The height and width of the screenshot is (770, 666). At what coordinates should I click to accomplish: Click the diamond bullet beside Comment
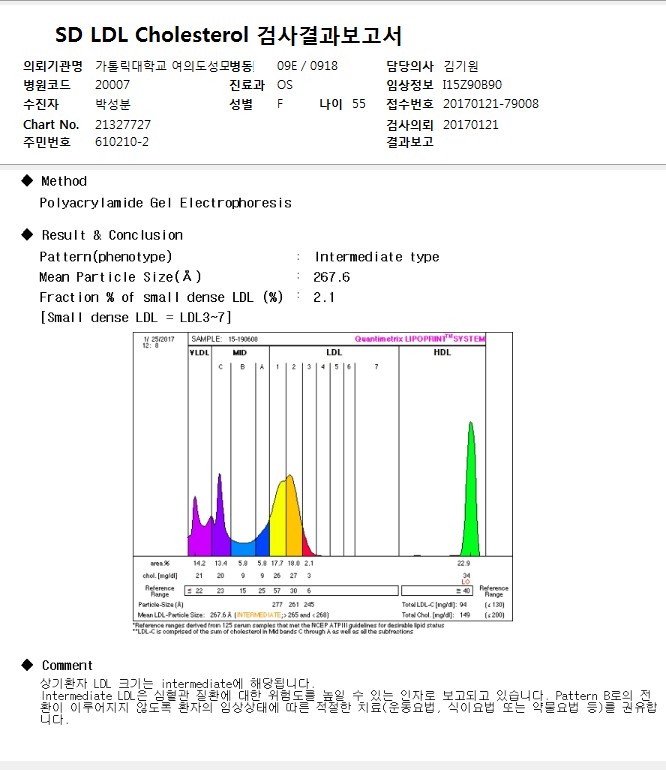coord(28,665)
